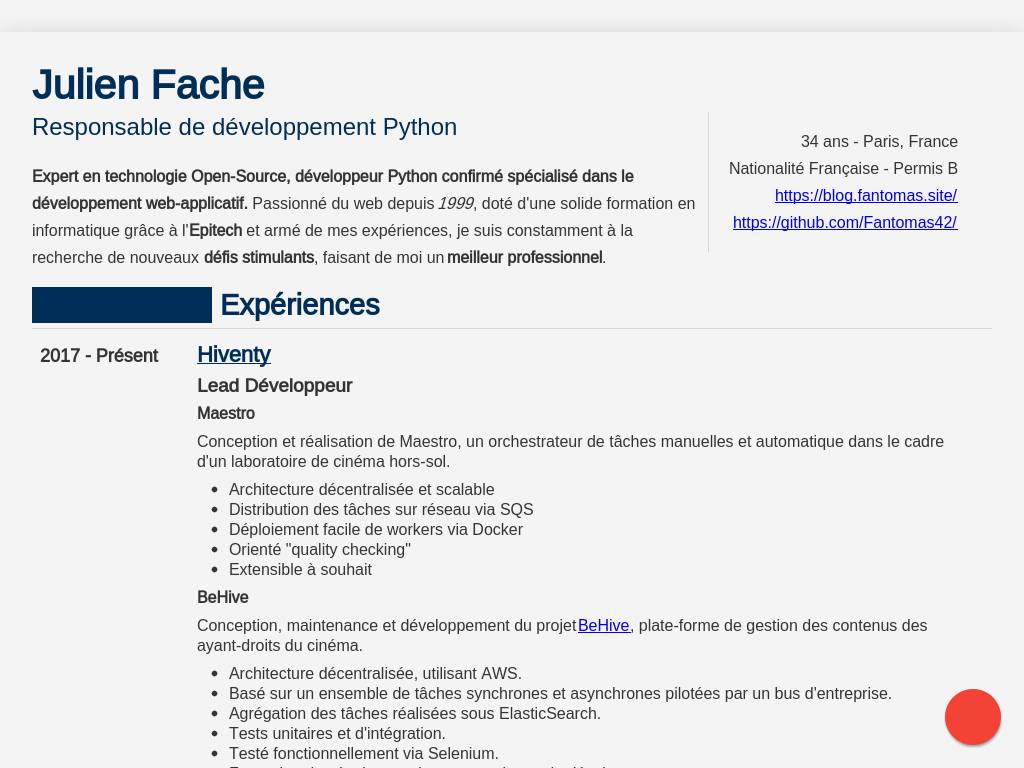
Task: Click the Maestro project subheading
Action: pyautogui.click(x=226, y=413)
